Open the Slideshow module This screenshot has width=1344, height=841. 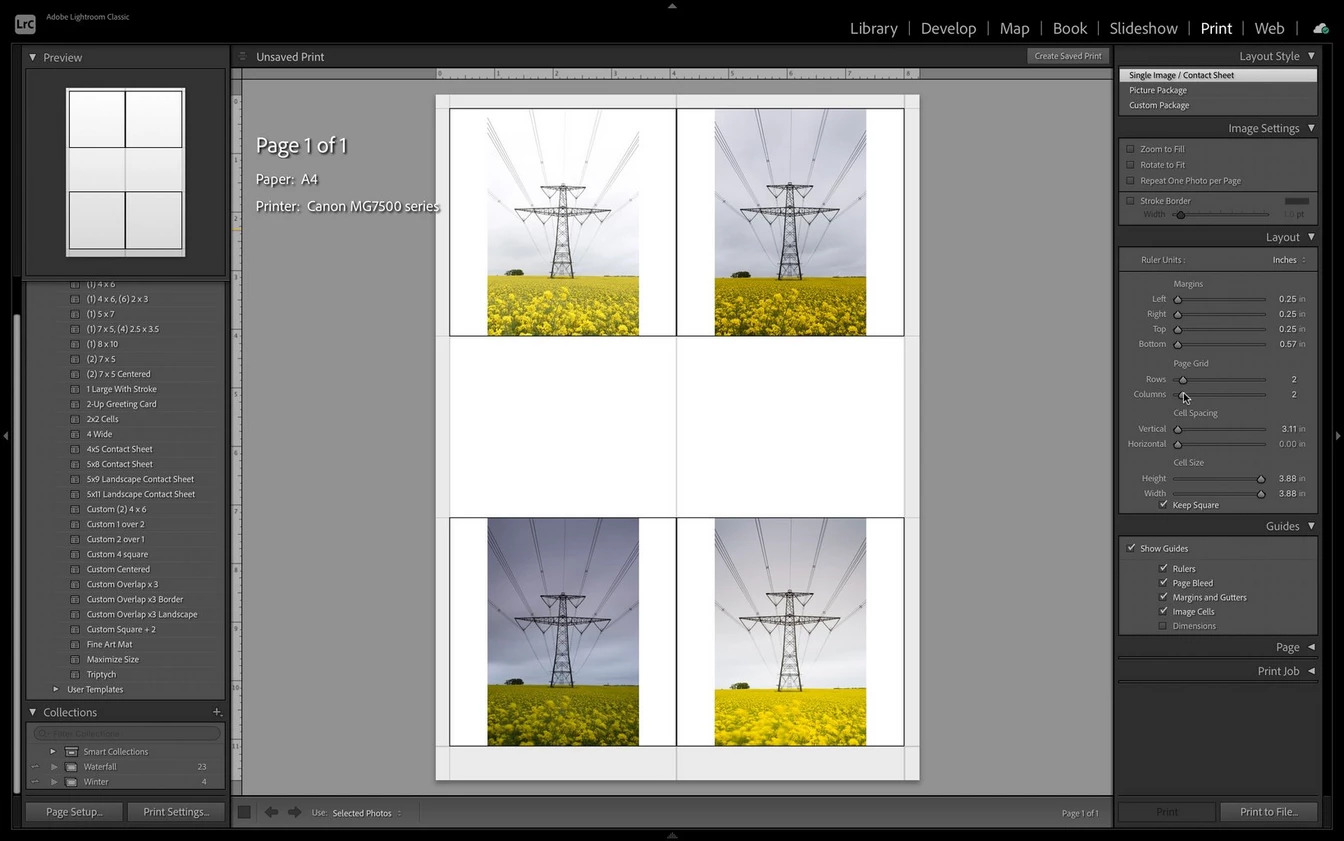[x=1143, y=28]
